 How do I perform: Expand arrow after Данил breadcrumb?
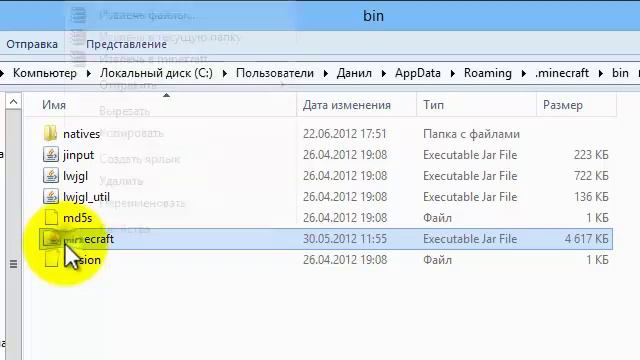tap(383, 73)
